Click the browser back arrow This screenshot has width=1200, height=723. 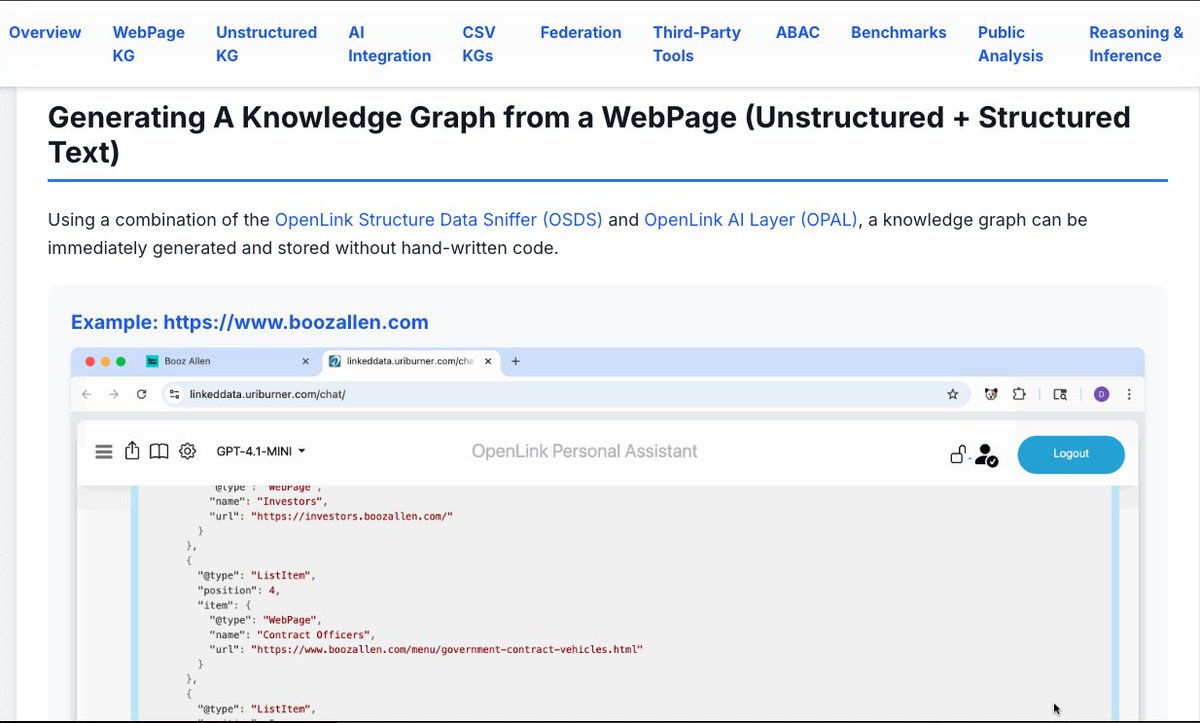[87, 394]
